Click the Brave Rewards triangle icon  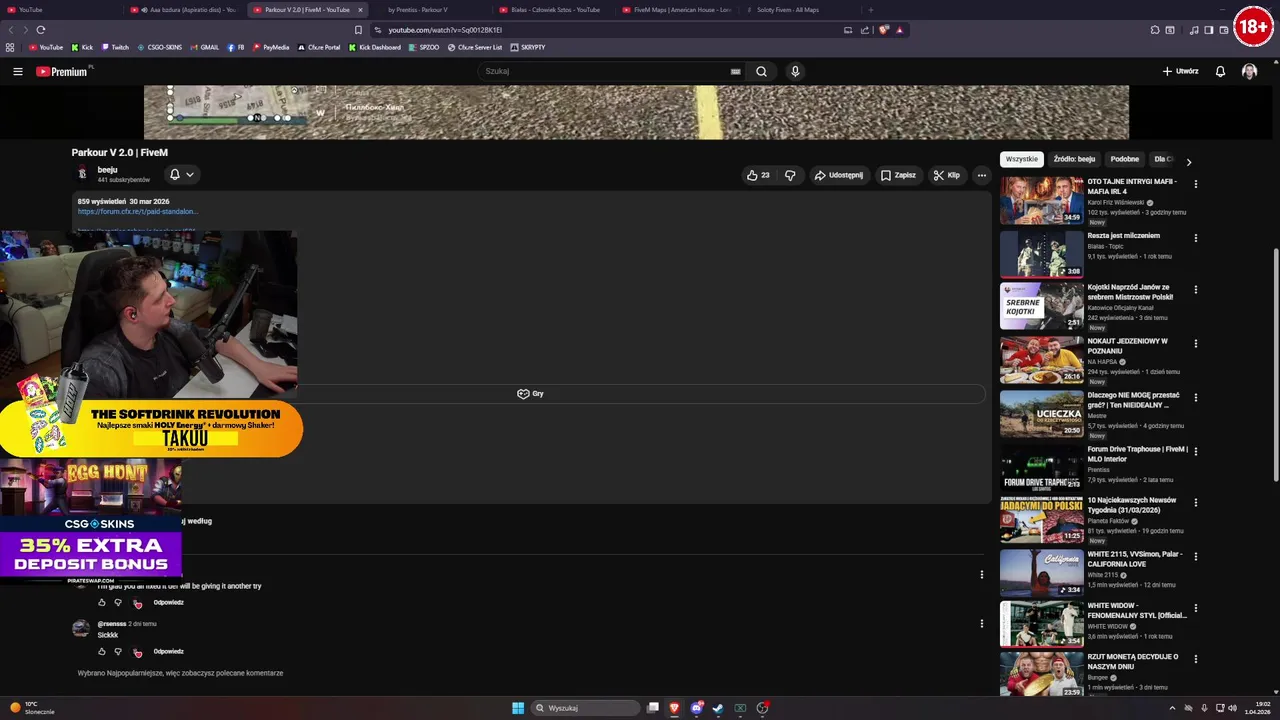[x=899, y=30]
